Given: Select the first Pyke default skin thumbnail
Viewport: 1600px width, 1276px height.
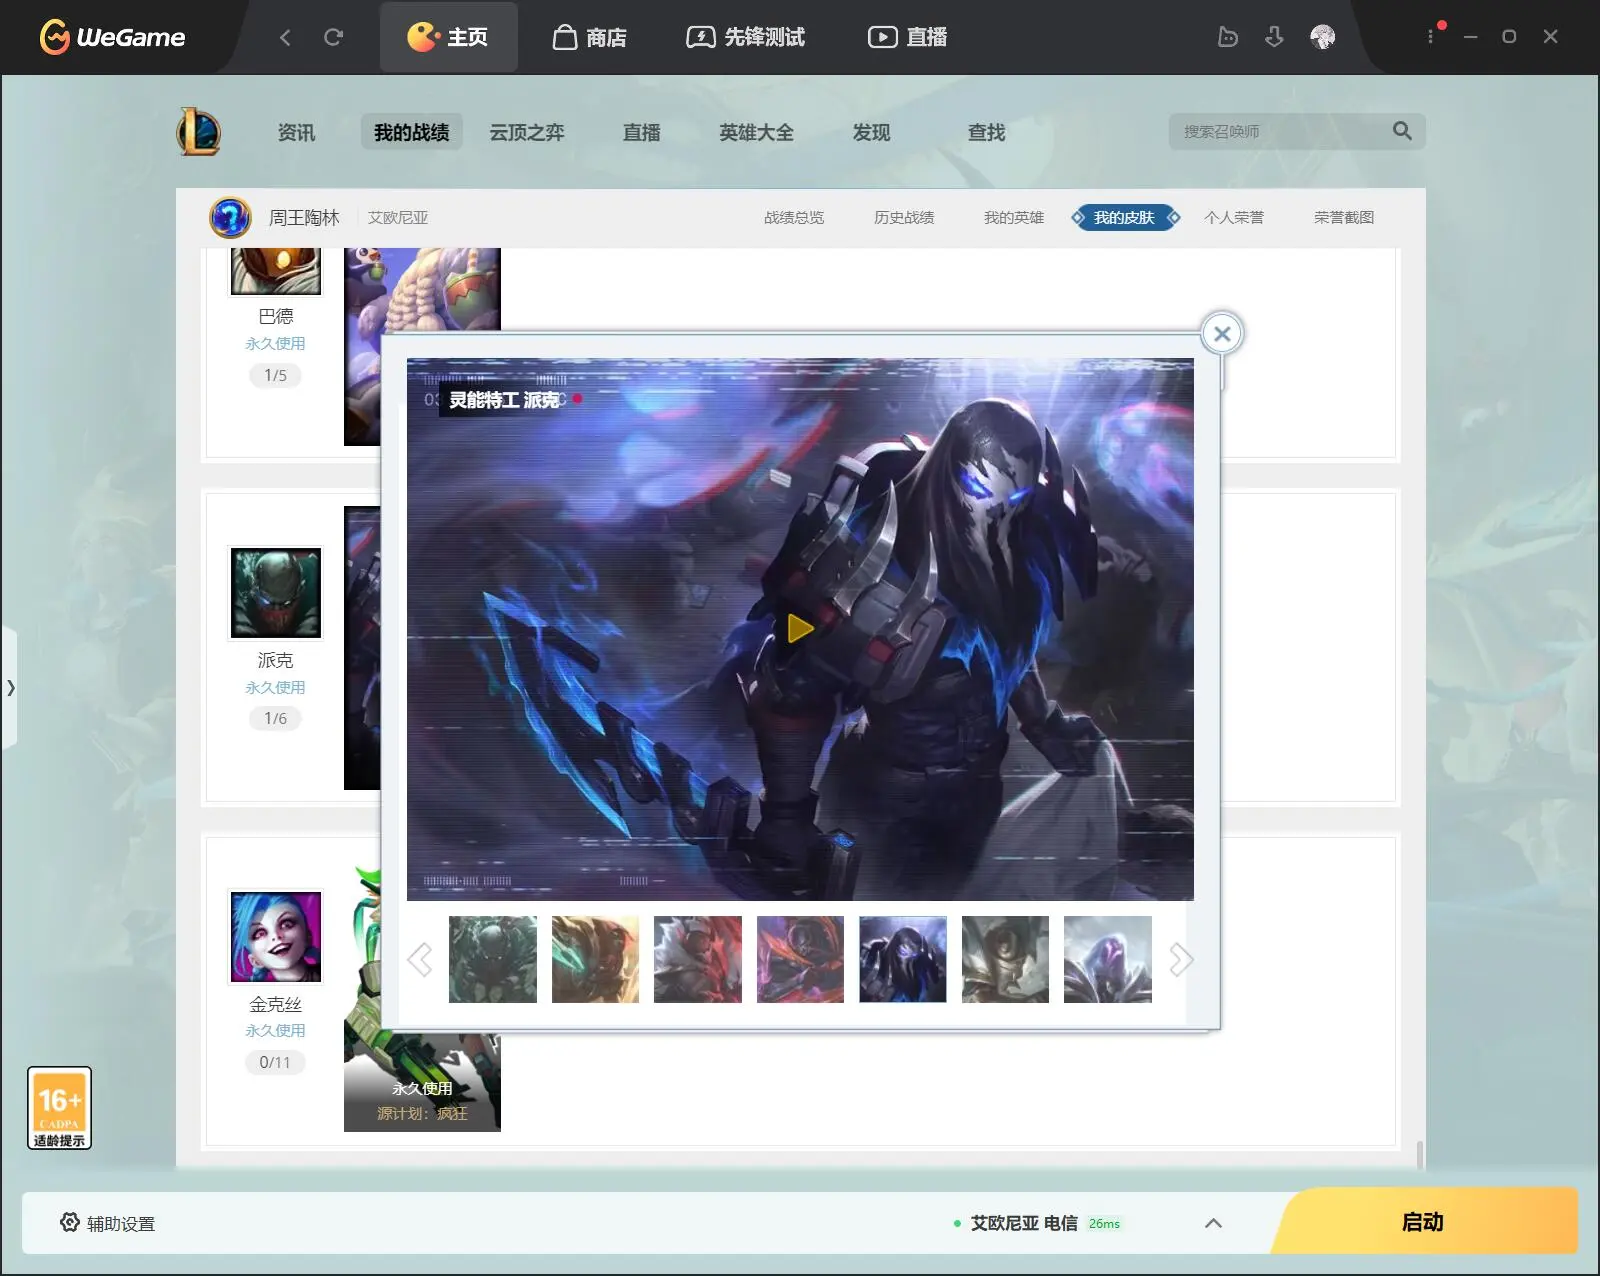Looking at the screenshot, I should [493, 959].
